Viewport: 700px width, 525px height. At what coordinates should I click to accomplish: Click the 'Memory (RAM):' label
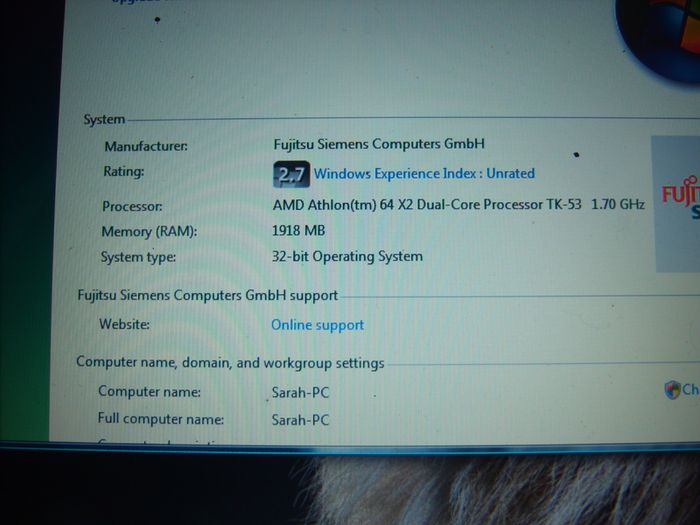click(x=149, y=232)
